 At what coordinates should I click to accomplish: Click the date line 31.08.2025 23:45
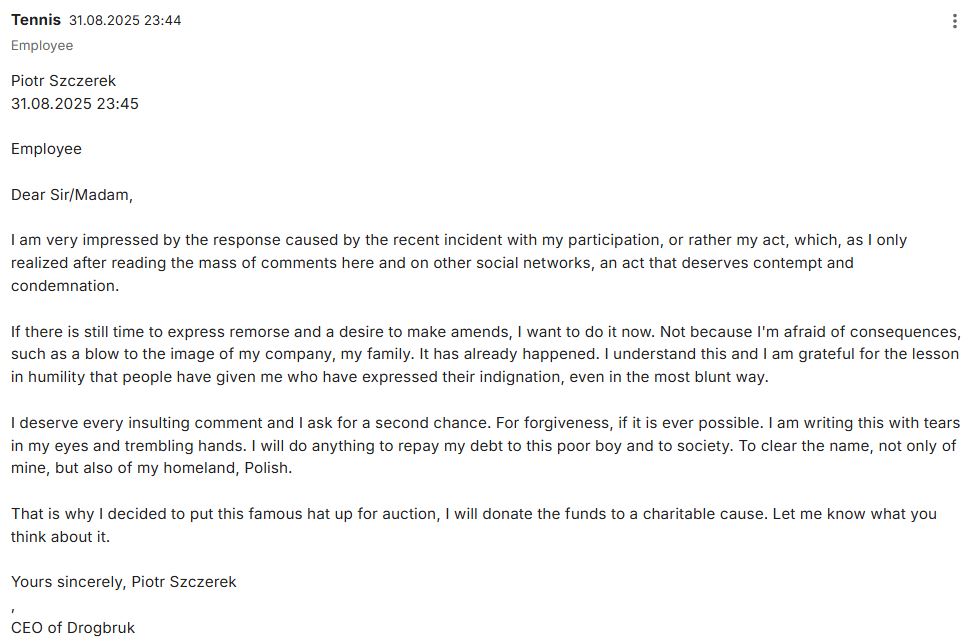(75, 104)
